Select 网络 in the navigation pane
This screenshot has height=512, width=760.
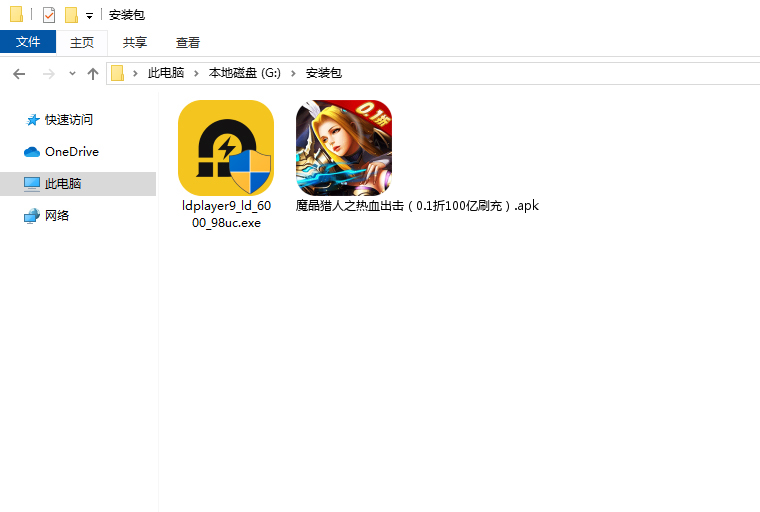[x=57, y=216]
